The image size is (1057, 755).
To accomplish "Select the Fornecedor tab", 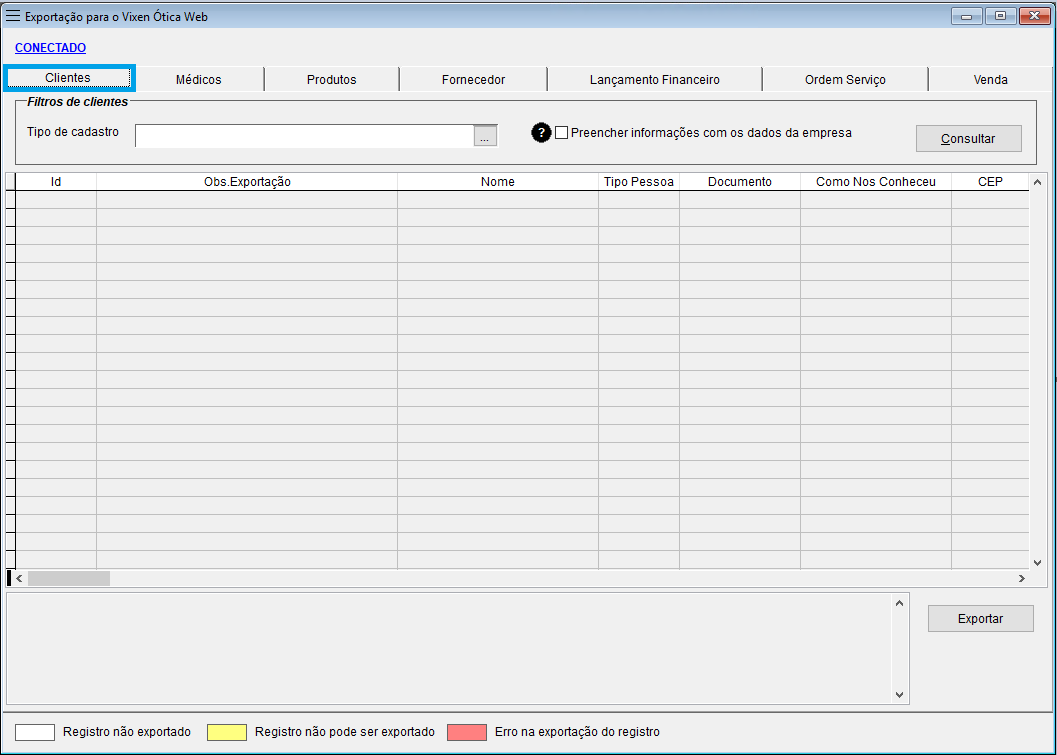I will (x=473, y=80).
